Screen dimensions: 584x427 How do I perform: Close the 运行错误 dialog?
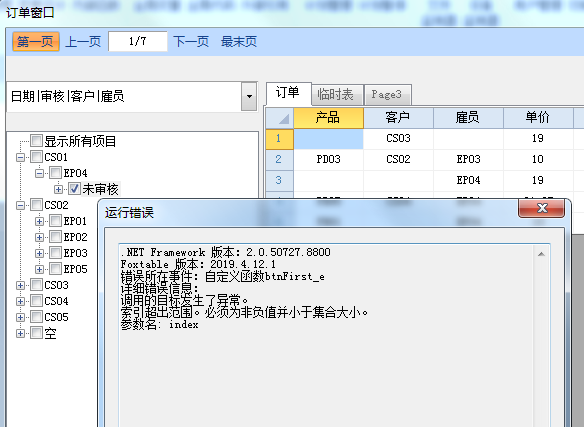[542, 208]
